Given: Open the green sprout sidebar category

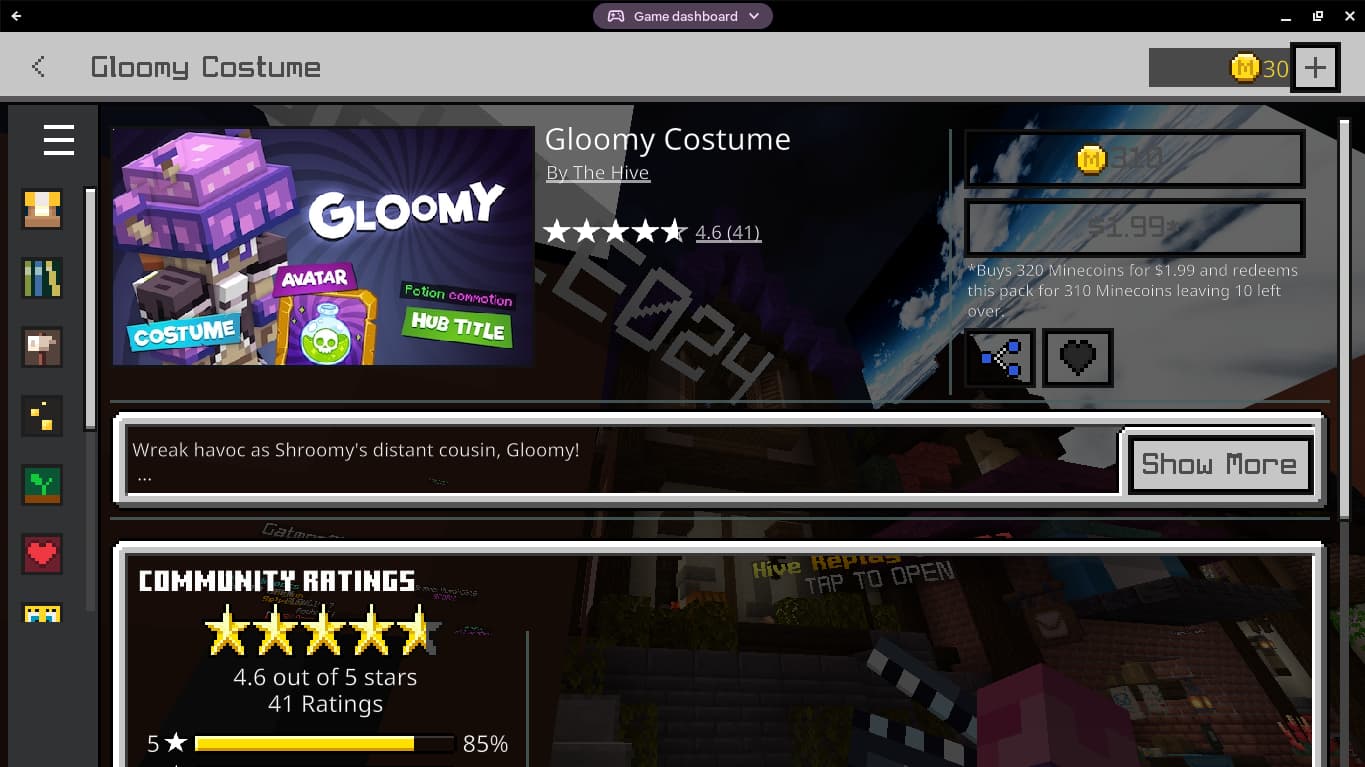Looking at the screenshot, I should click(x=42, y=485).
